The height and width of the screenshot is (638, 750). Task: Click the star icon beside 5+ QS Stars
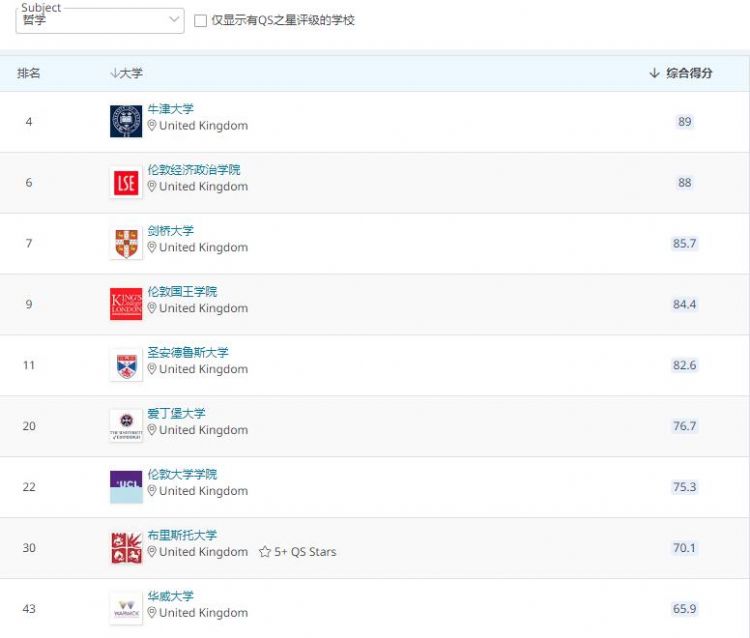(x=265, y=552)
